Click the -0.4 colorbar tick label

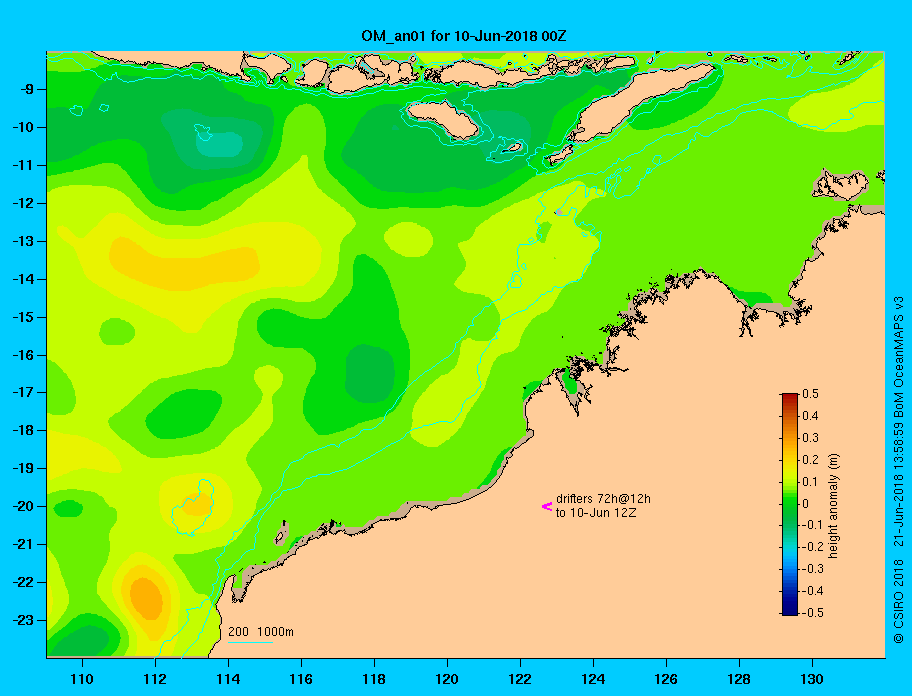coord(813,591)
